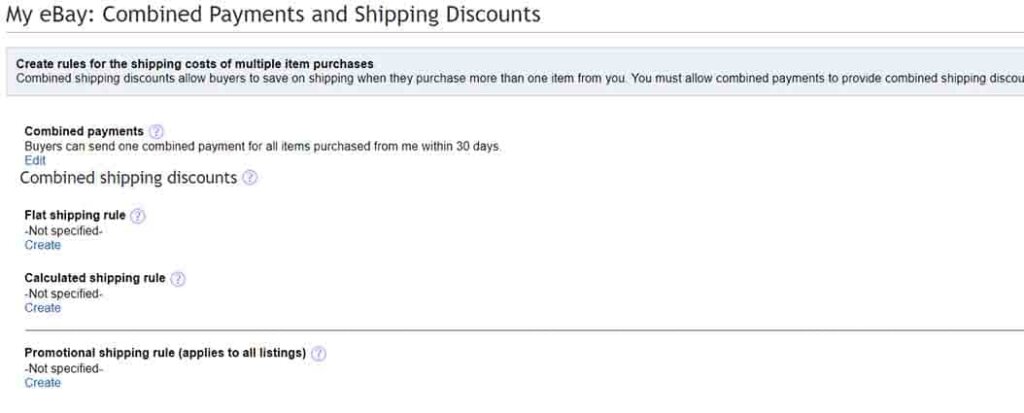This screenshot has width=1024, height=413.
Task: Create a Promotional shipping rule
Action: click(x=42, y=383)
